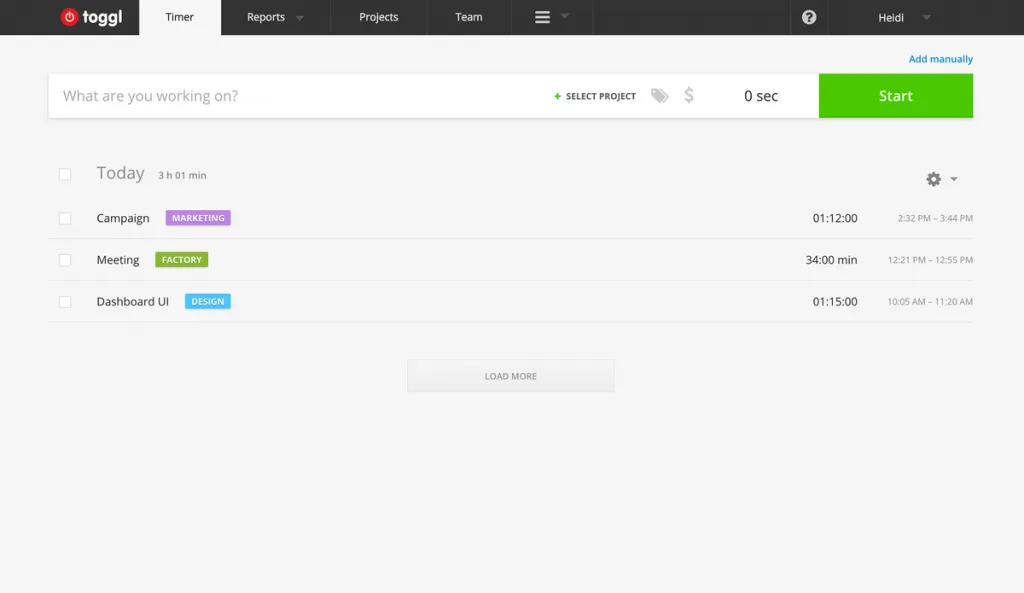Screen dimensions: 1024x593
Task: Click Select Project in the timer bar
Action: [x=595, y=96]
